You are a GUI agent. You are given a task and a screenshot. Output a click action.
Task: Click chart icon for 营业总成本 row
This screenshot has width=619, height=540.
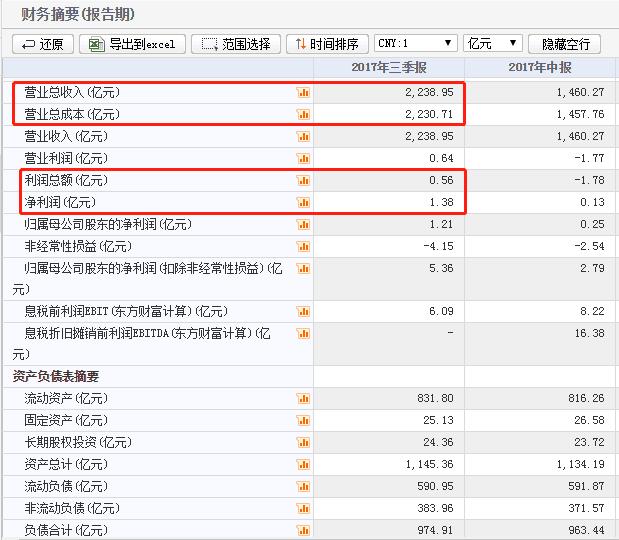tap(302, 114)
